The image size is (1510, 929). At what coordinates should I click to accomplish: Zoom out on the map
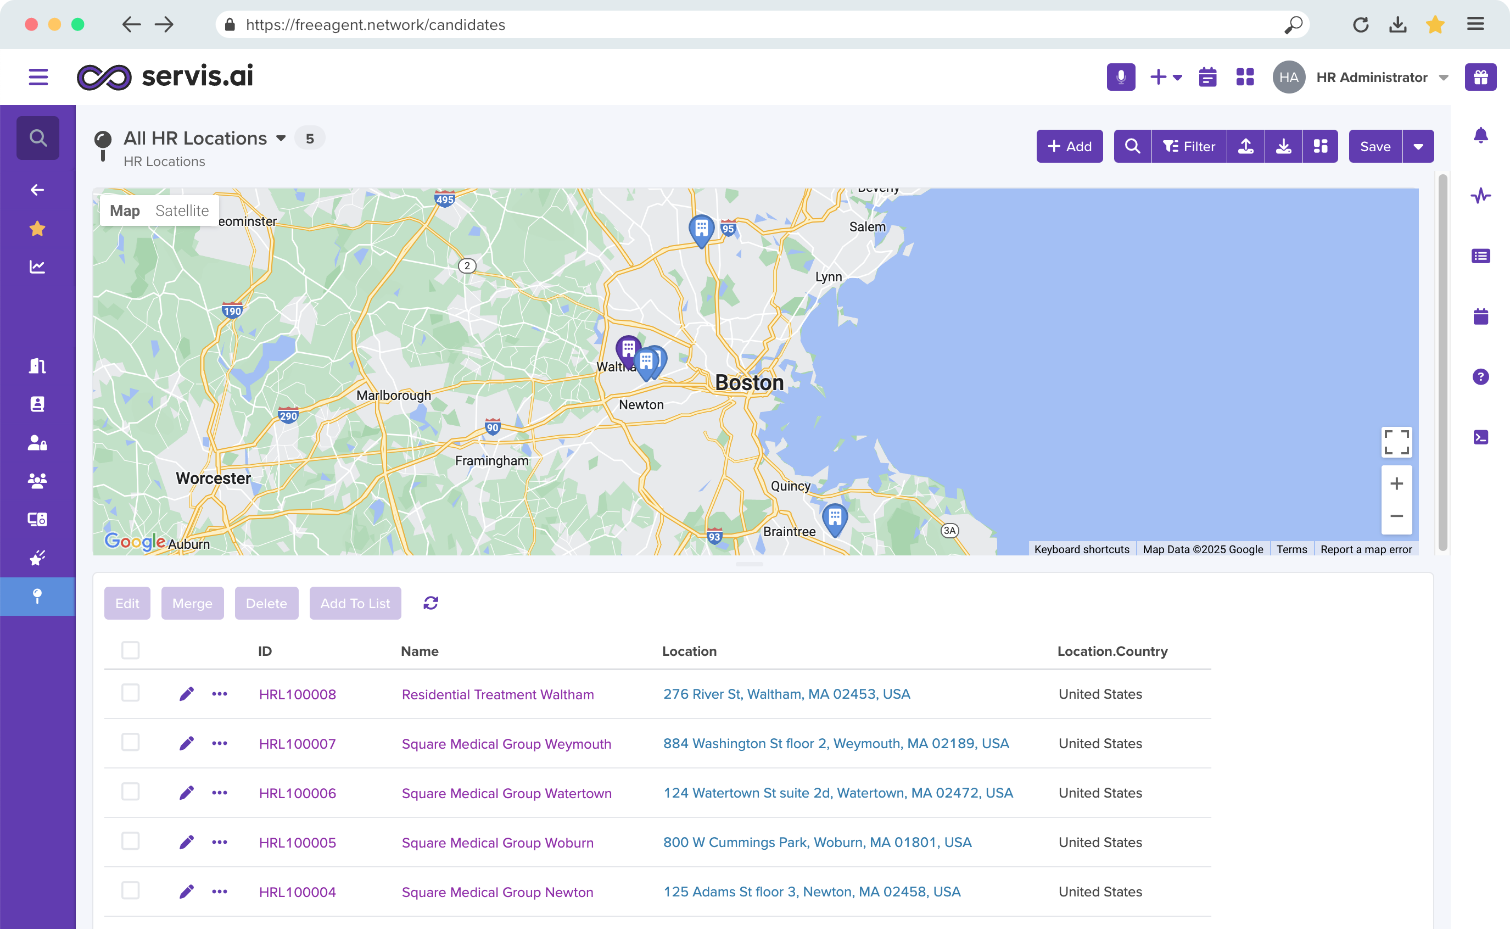pos(1397,516)
